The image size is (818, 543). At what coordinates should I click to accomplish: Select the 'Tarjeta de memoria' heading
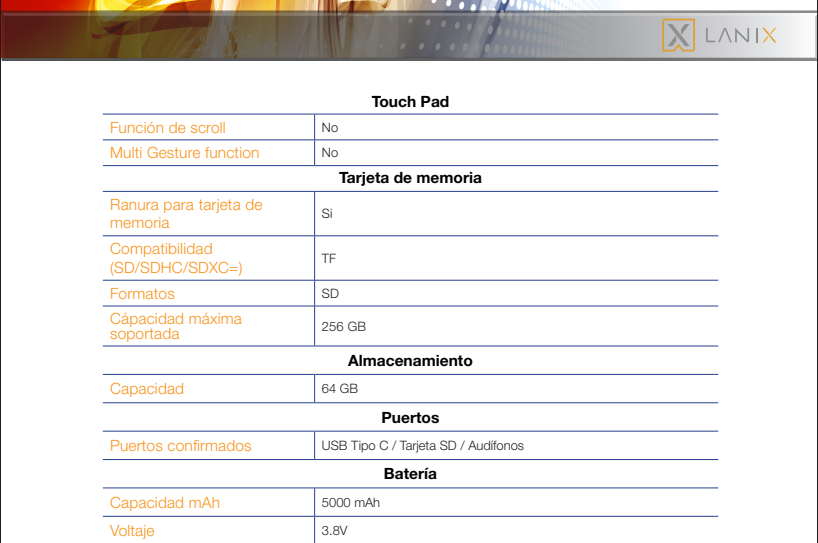point(410,178)
